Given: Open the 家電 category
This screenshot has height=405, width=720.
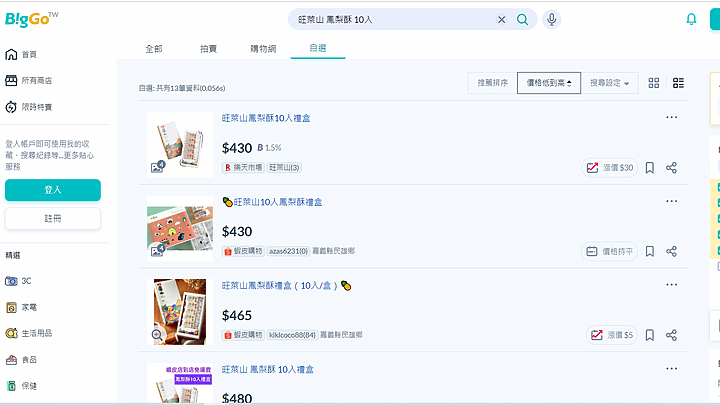Looking at the screenshot, I should click(x=21, y=307).
